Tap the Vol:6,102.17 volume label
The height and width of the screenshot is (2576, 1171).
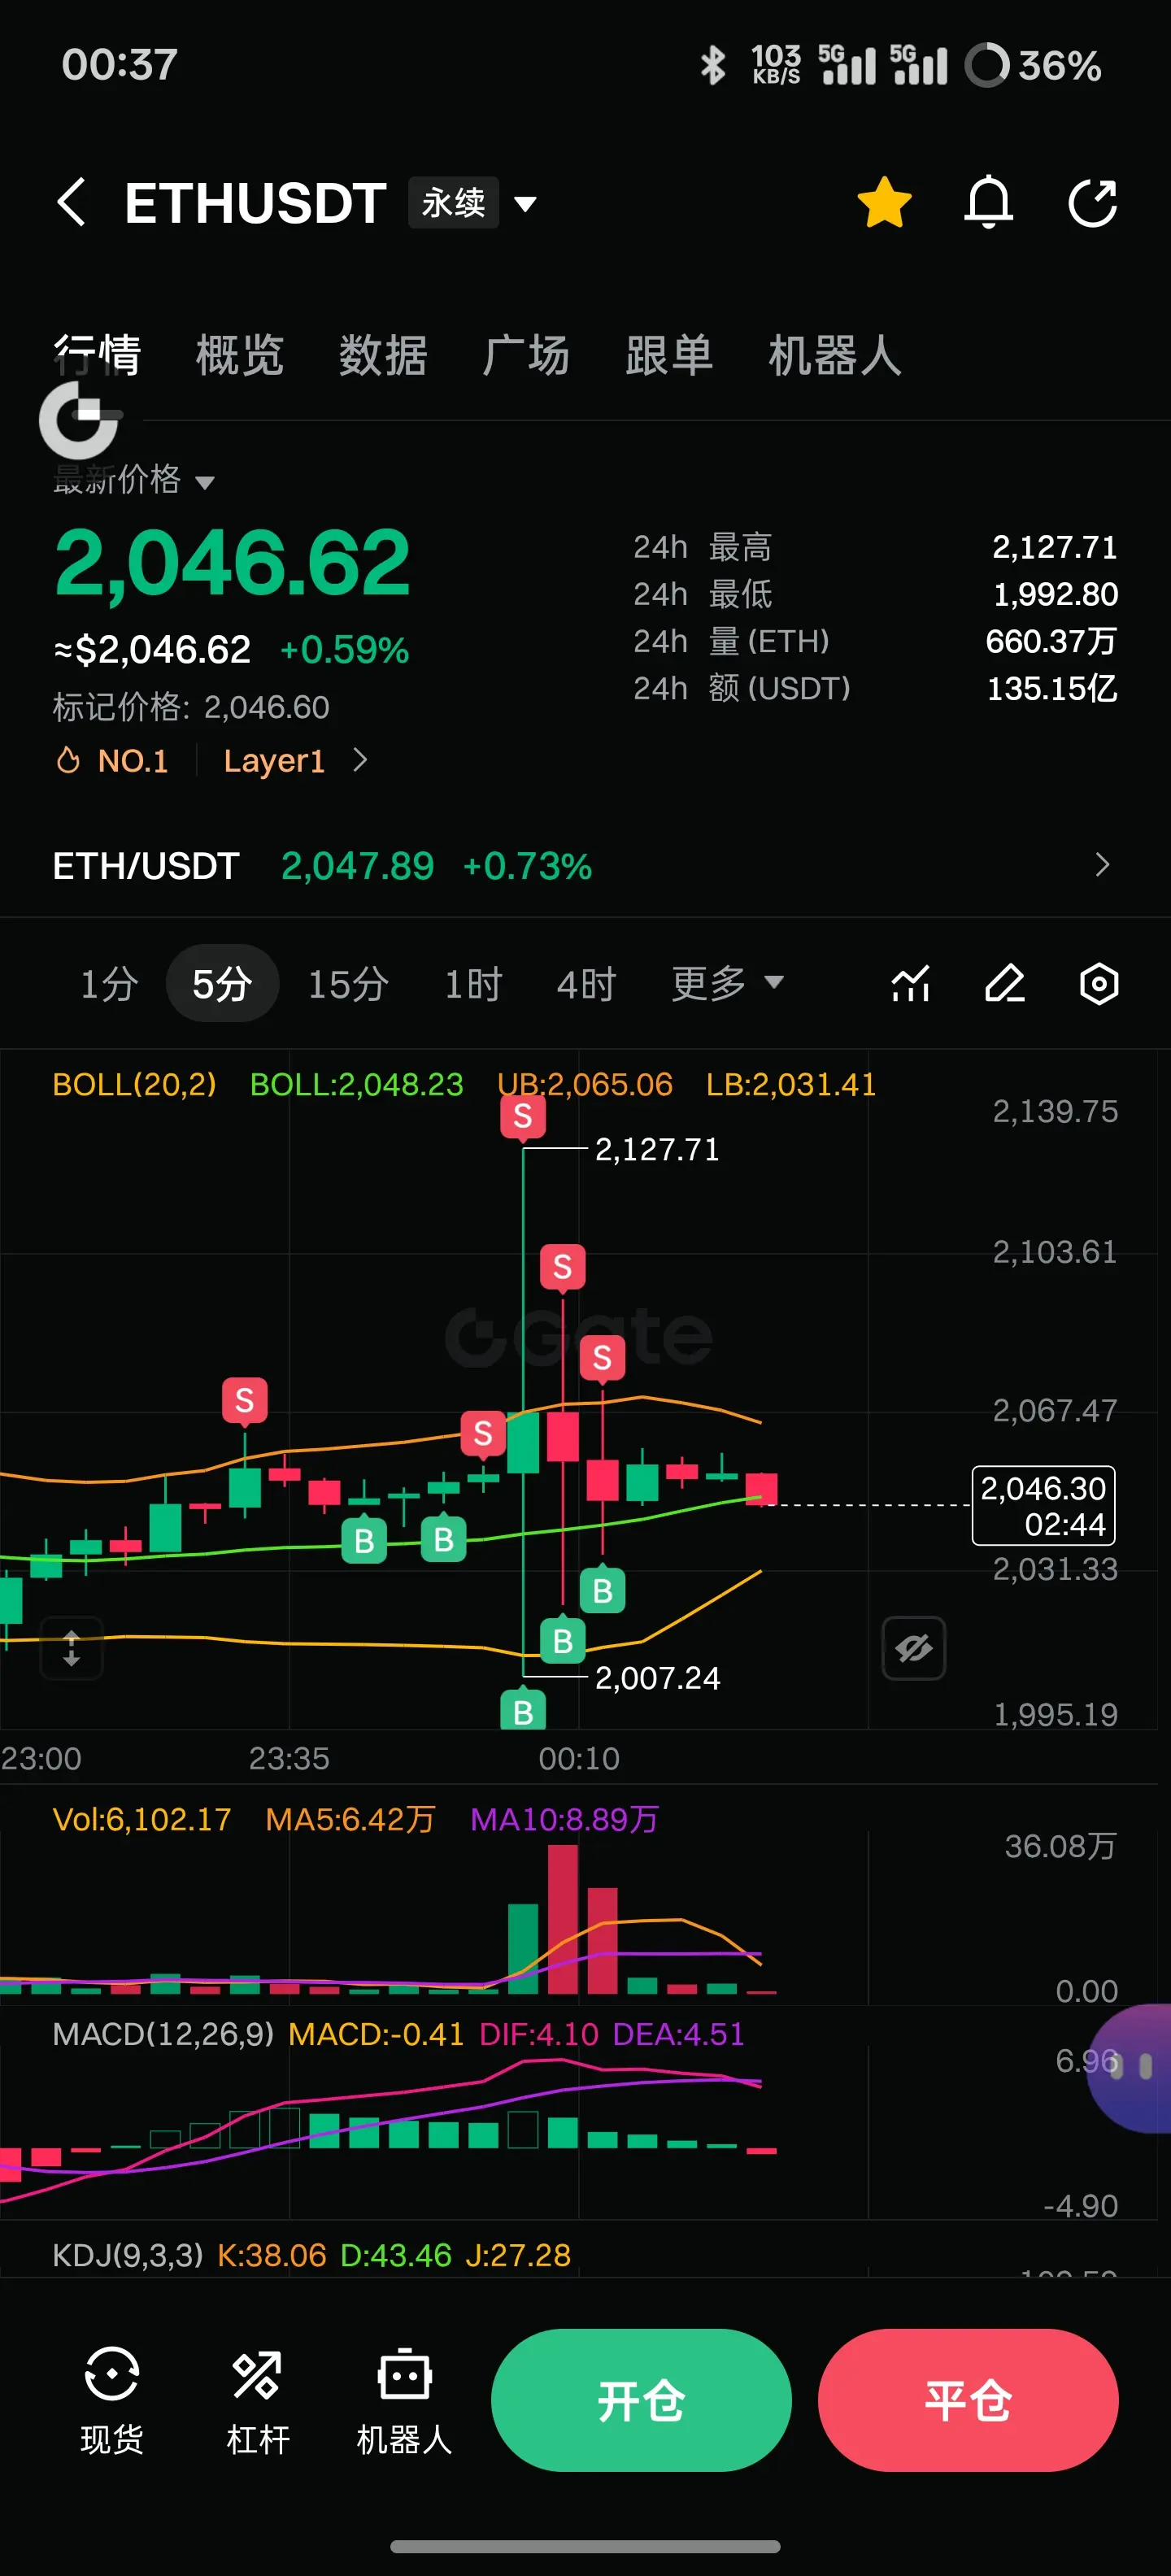pyautogui.click(x=142, y=1819)
